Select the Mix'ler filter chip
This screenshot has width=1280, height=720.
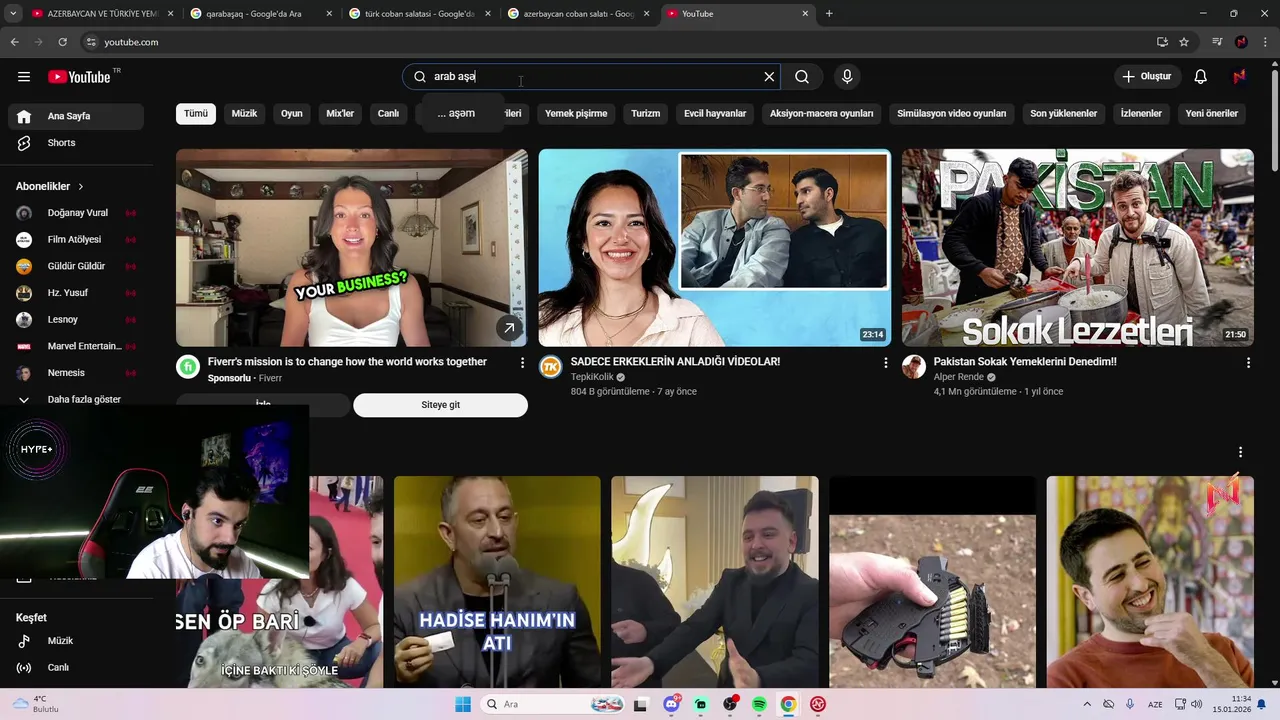[340, 114]
